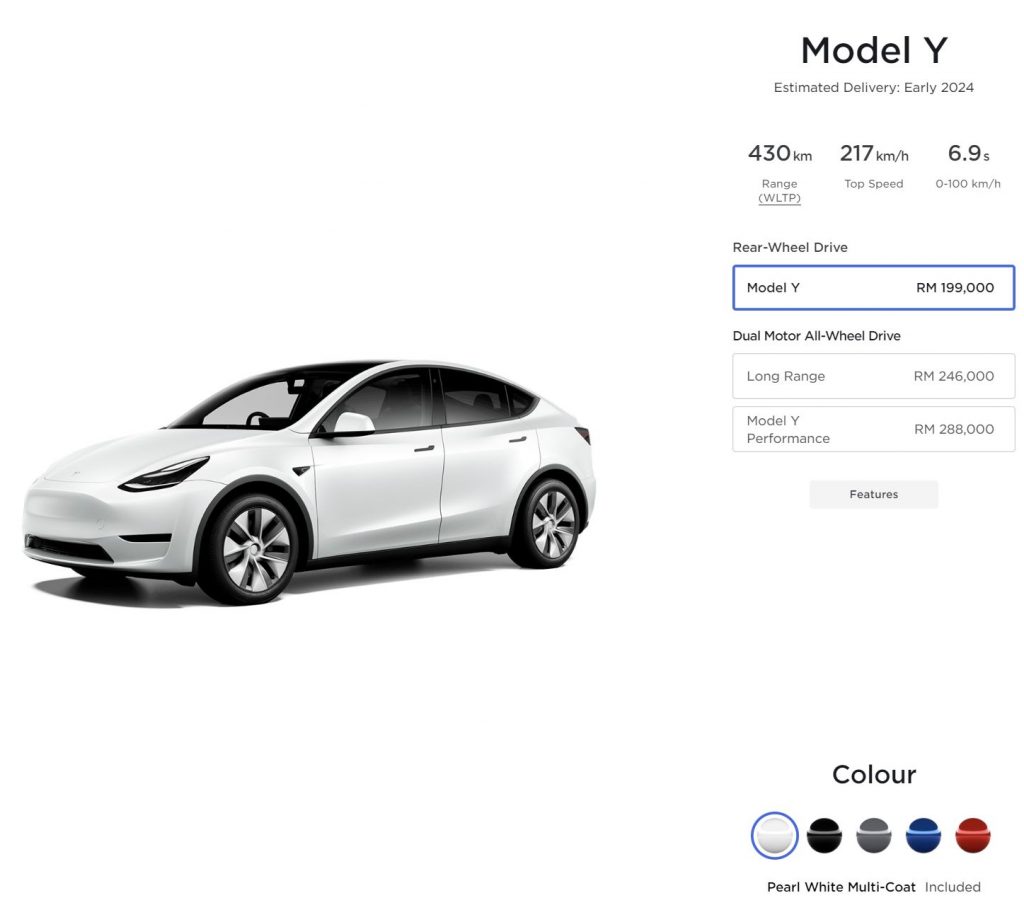Screen dimensions: 1024x905
Task: Choose the Solid Black paint swatch
Action: (x=824, y=835)
